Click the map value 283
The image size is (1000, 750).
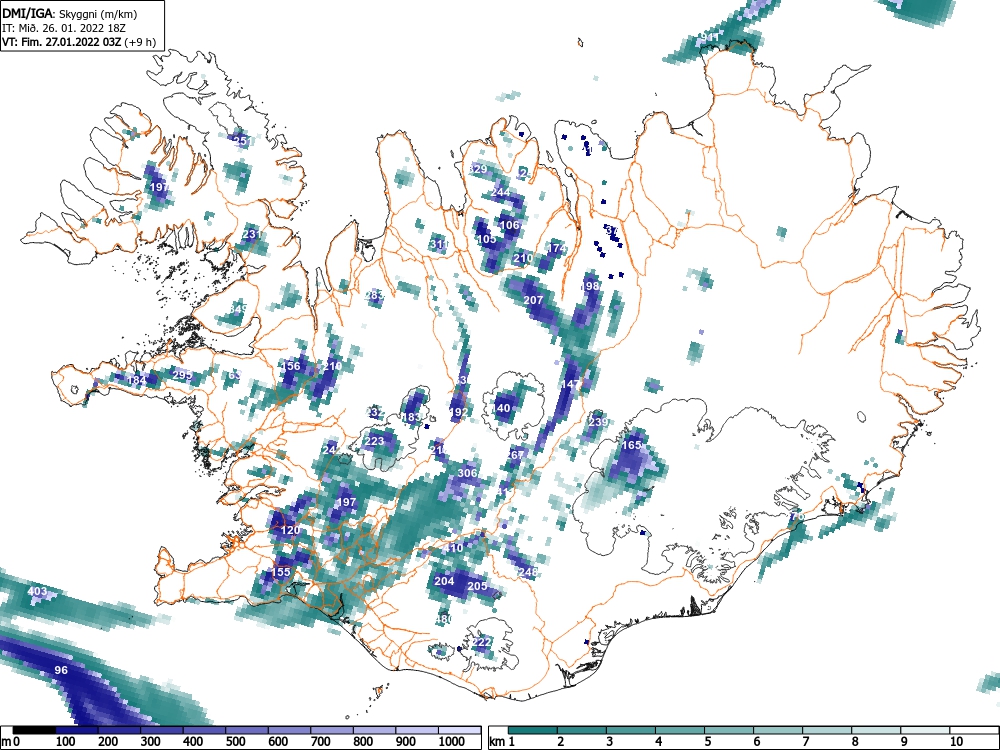(x=374, y=295)
